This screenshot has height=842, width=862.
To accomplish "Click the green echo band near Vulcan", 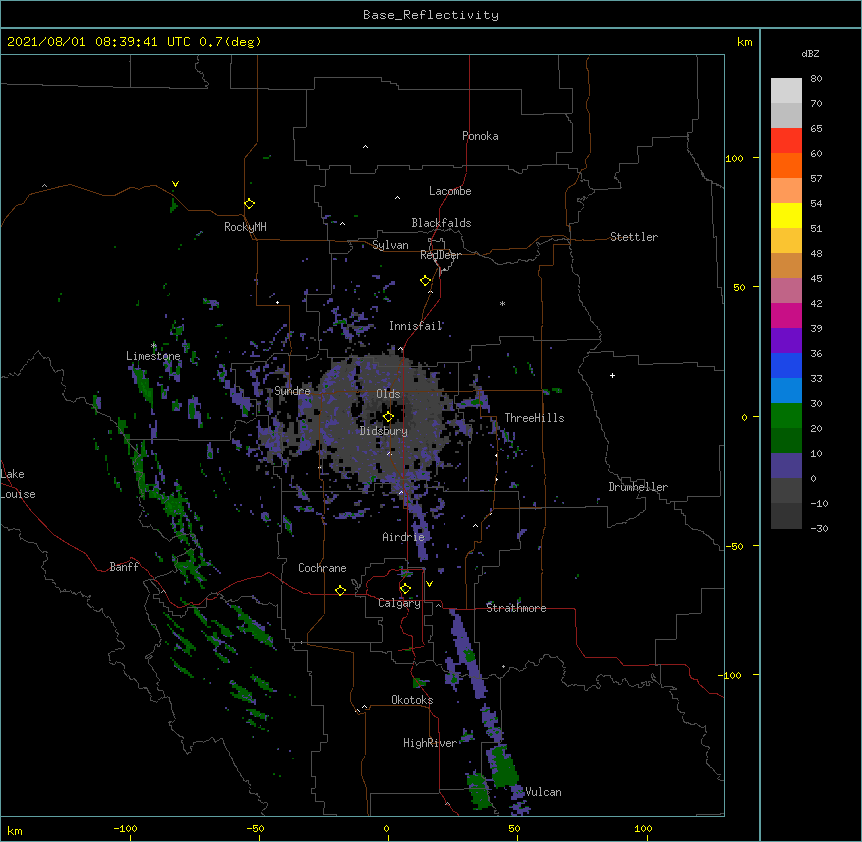I will click(502, 767).
